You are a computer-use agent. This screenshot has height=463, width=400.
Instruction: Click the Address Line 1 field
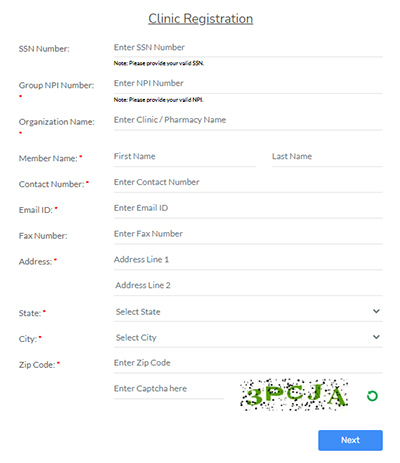coord(248,260)
